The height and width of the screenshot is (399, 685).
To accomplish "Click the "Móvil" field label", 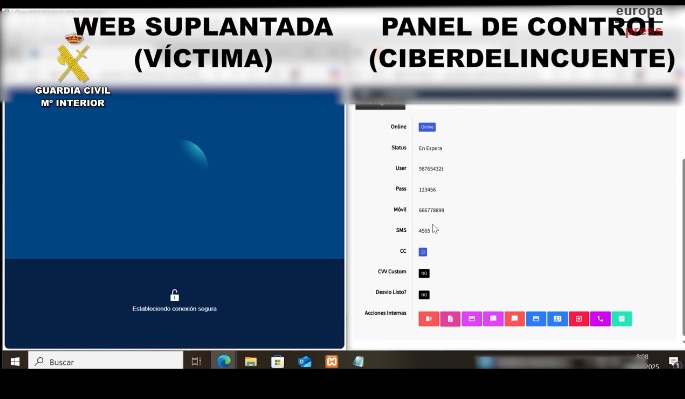I will [400, 209].
